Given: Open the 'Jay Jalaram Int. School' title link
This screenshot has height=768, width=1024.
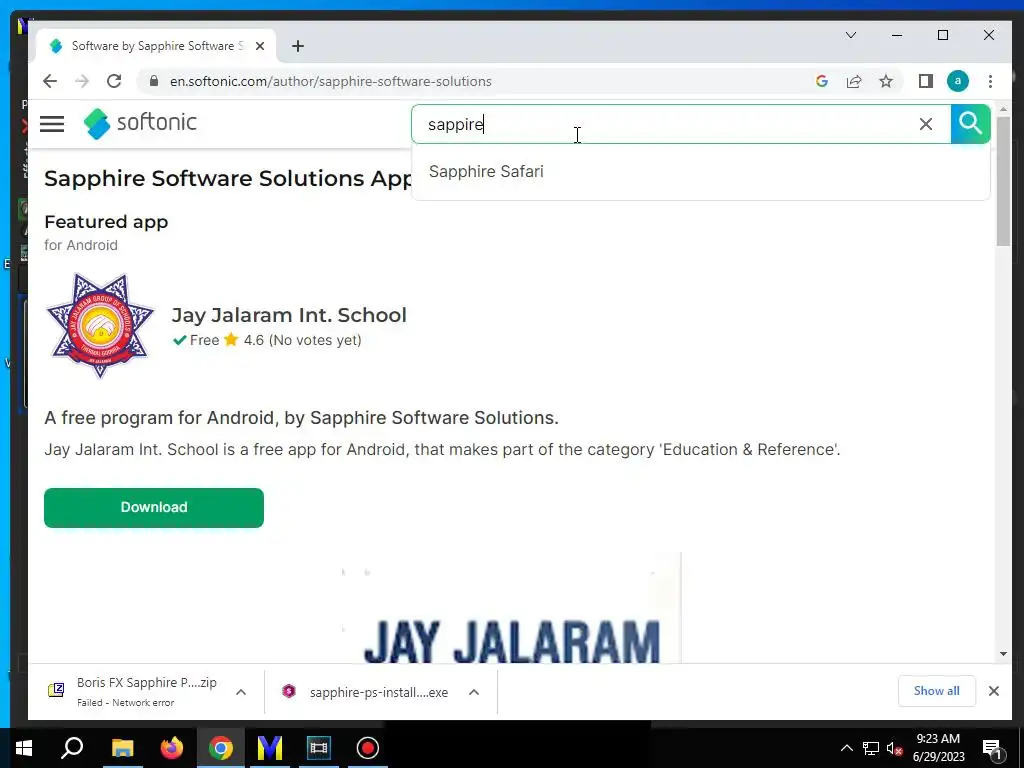Looking at the screenshot, I should coord(289,315).
